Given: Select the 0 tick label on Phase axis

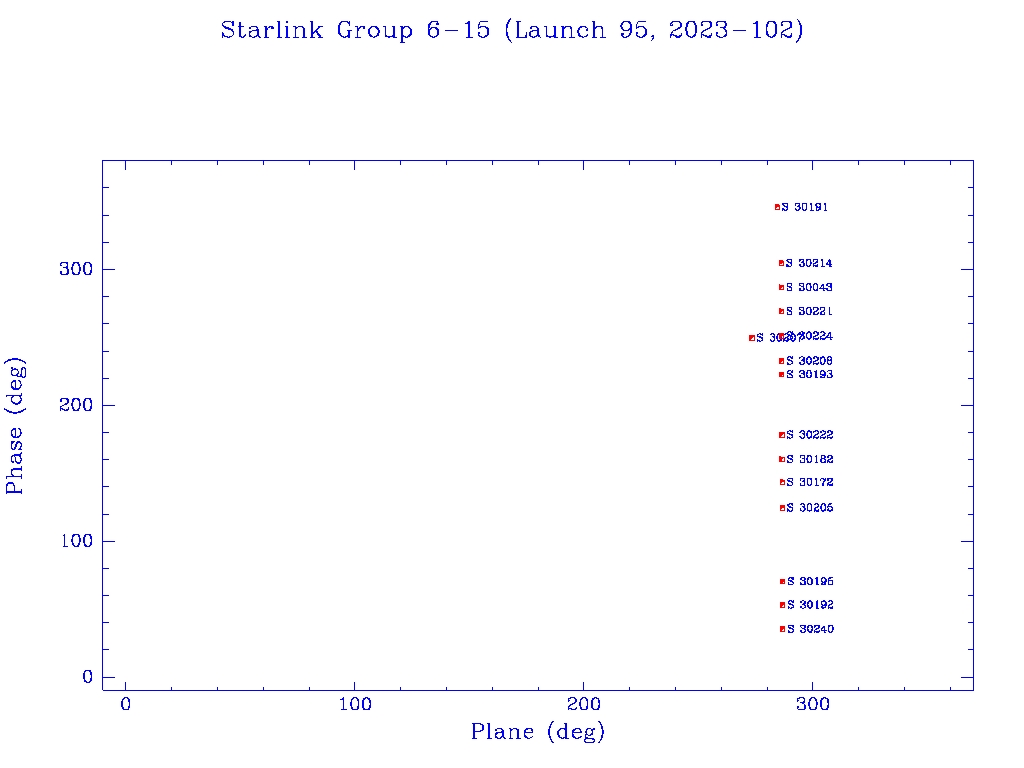Looking at the screenshot, I should click(x=88, y=677).
